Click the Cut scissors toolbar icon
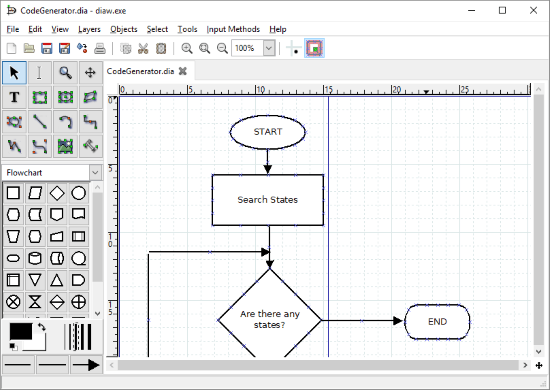550x390 pixels. pos(143,48)
